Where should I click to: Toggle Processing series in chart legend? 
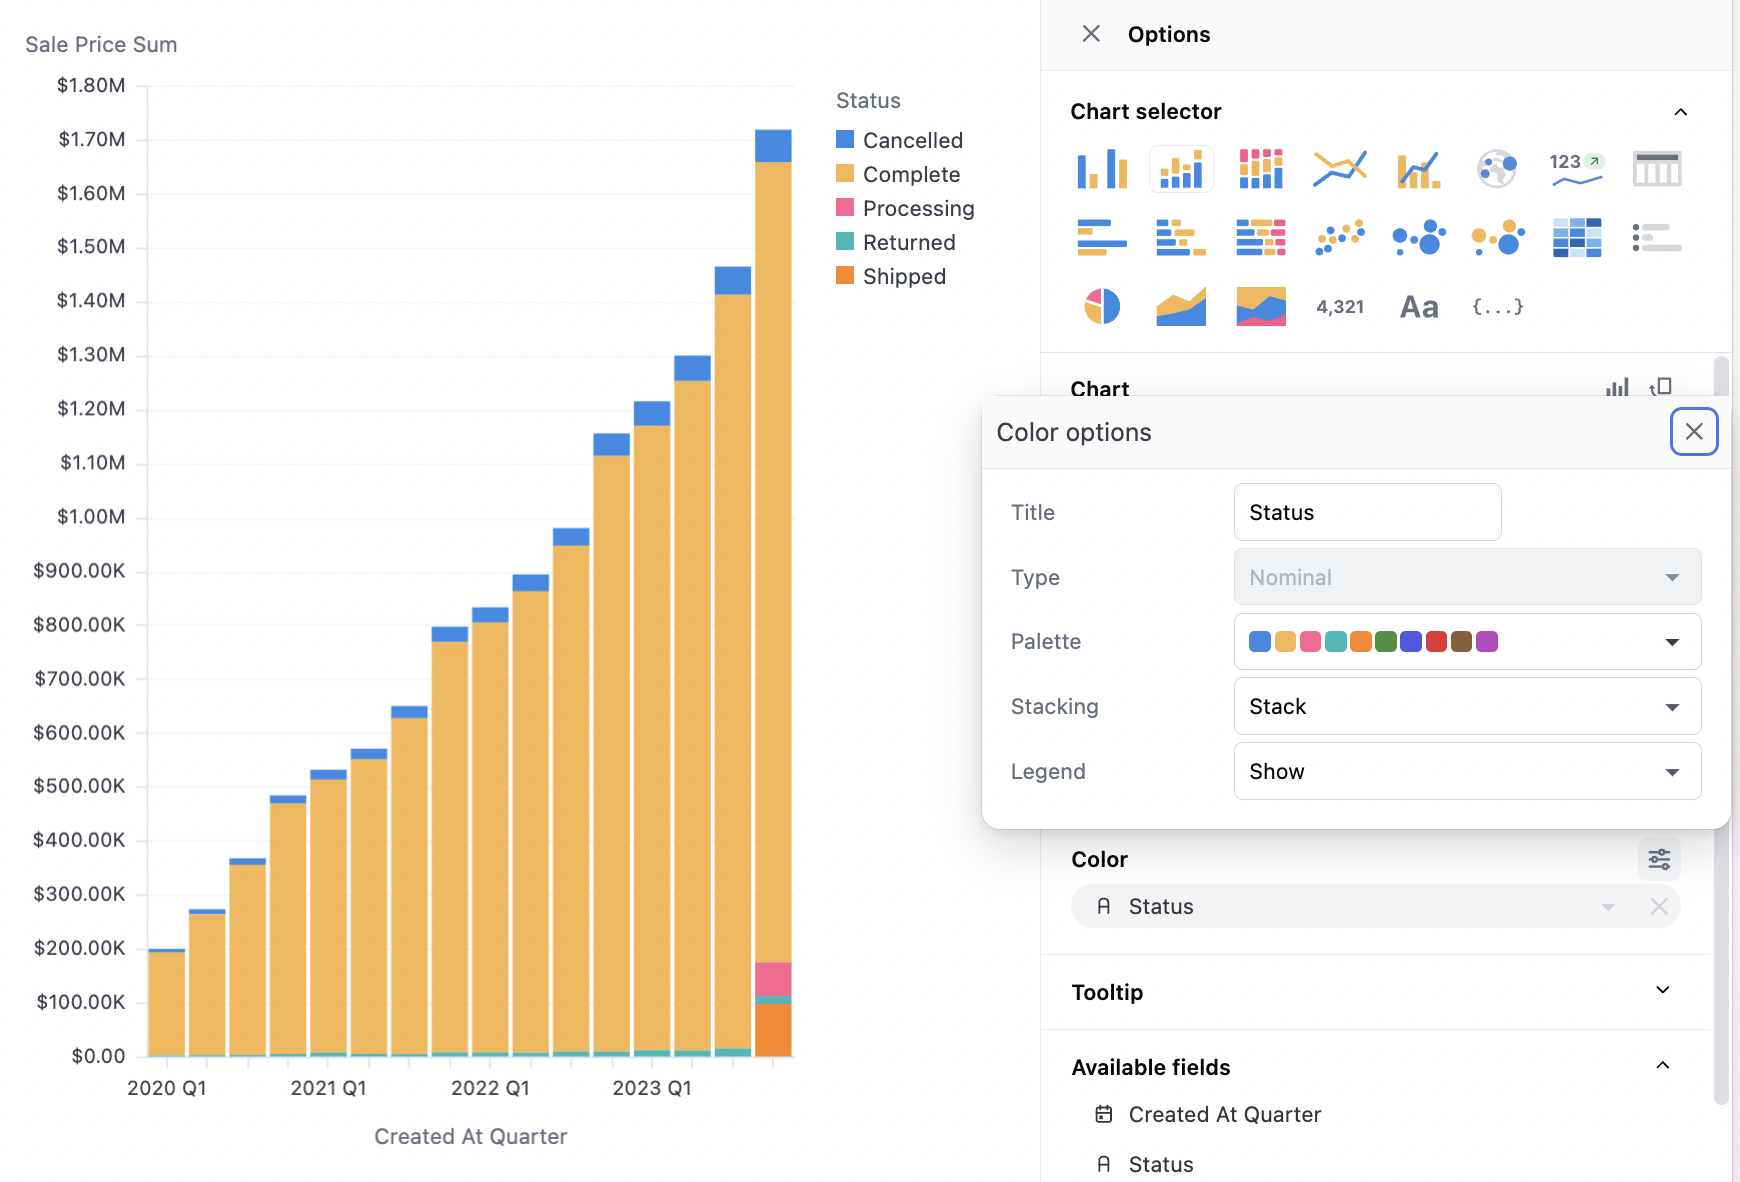click(917, 208)
